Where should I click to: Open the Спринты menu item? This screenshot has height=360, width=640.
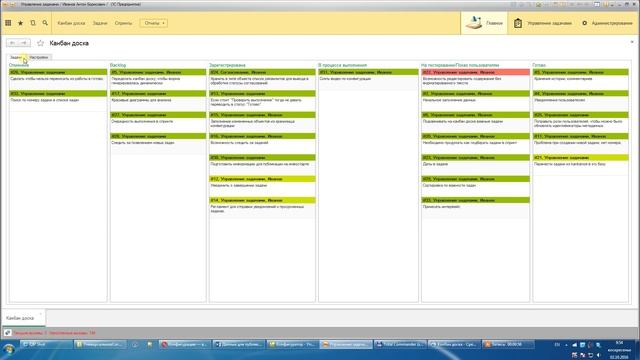[123, 23]
